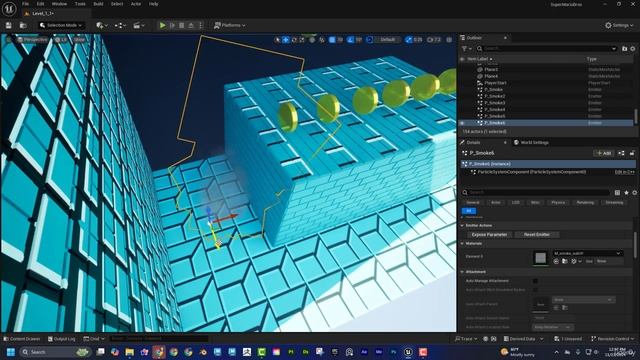Choose the Scale tool in viewport toolbar
The height and width of the screenshot is (360, 640).
tap(302, 40)
